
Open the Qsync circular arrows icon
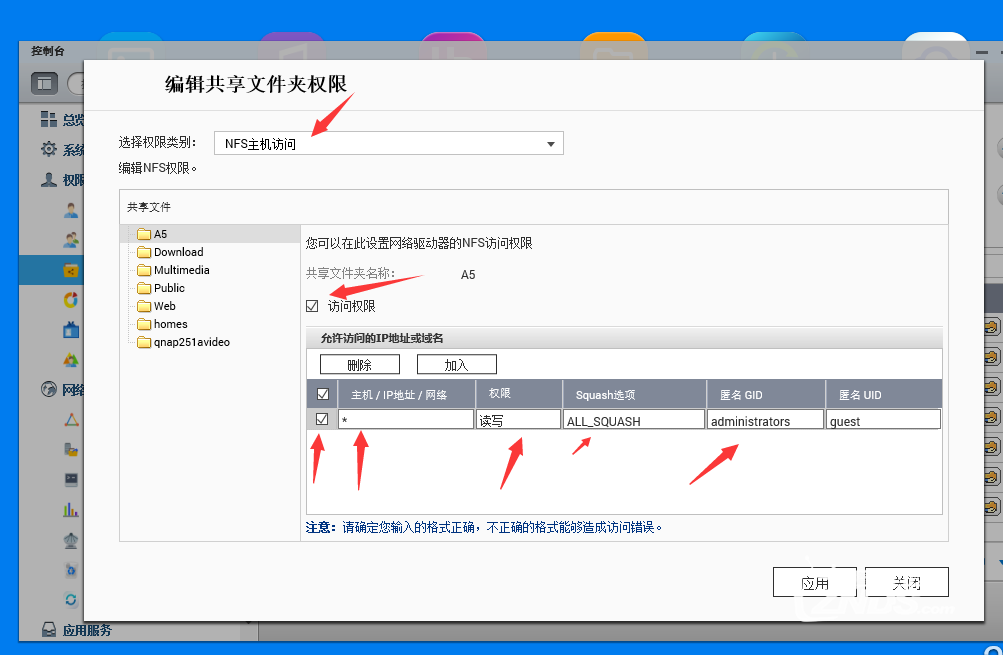pyautogui.click(x=71, y=599)
